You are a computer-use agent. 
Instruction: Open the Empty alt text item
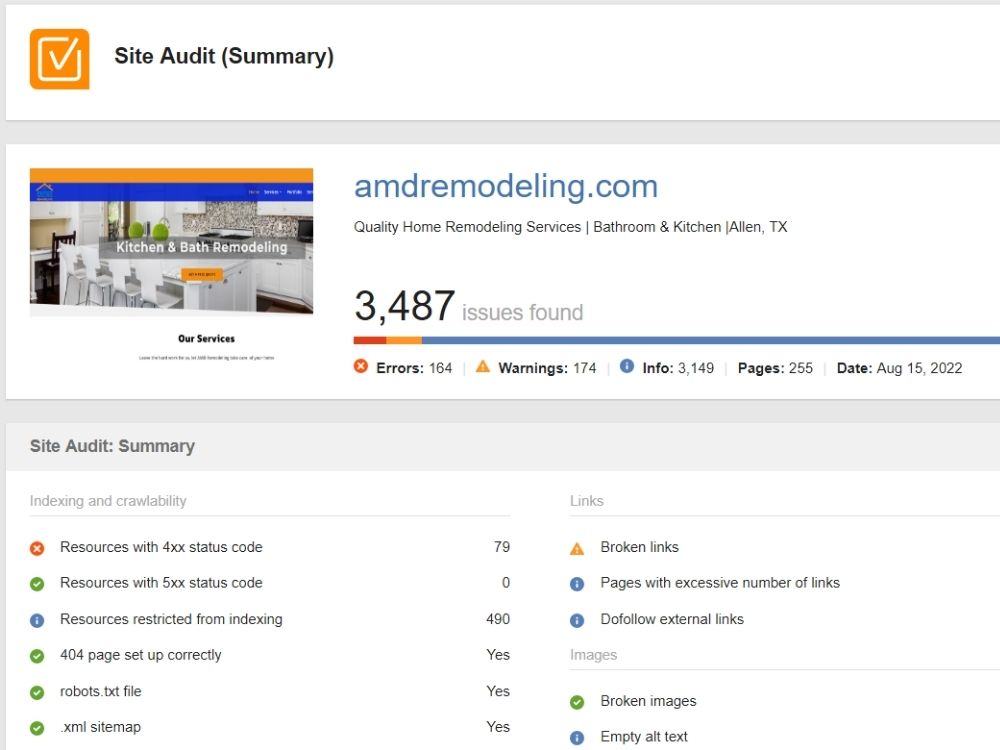(644, 737)
